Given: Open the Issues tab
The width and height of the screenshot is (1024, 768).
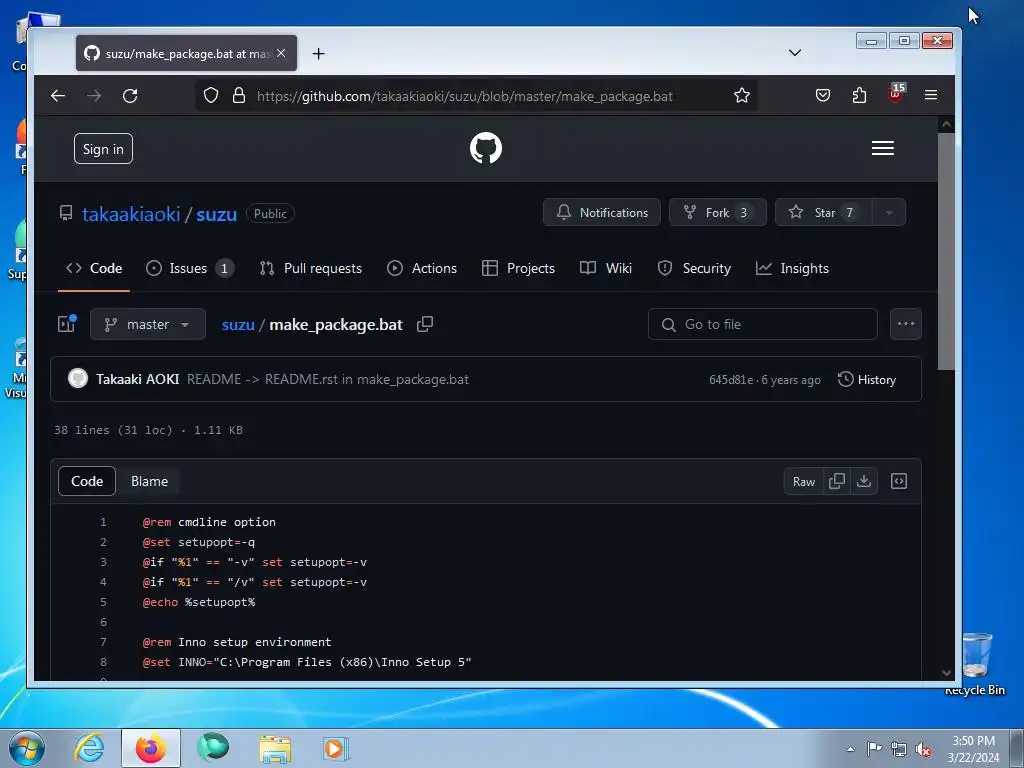Looking at the screenshot, I should 189,268.
